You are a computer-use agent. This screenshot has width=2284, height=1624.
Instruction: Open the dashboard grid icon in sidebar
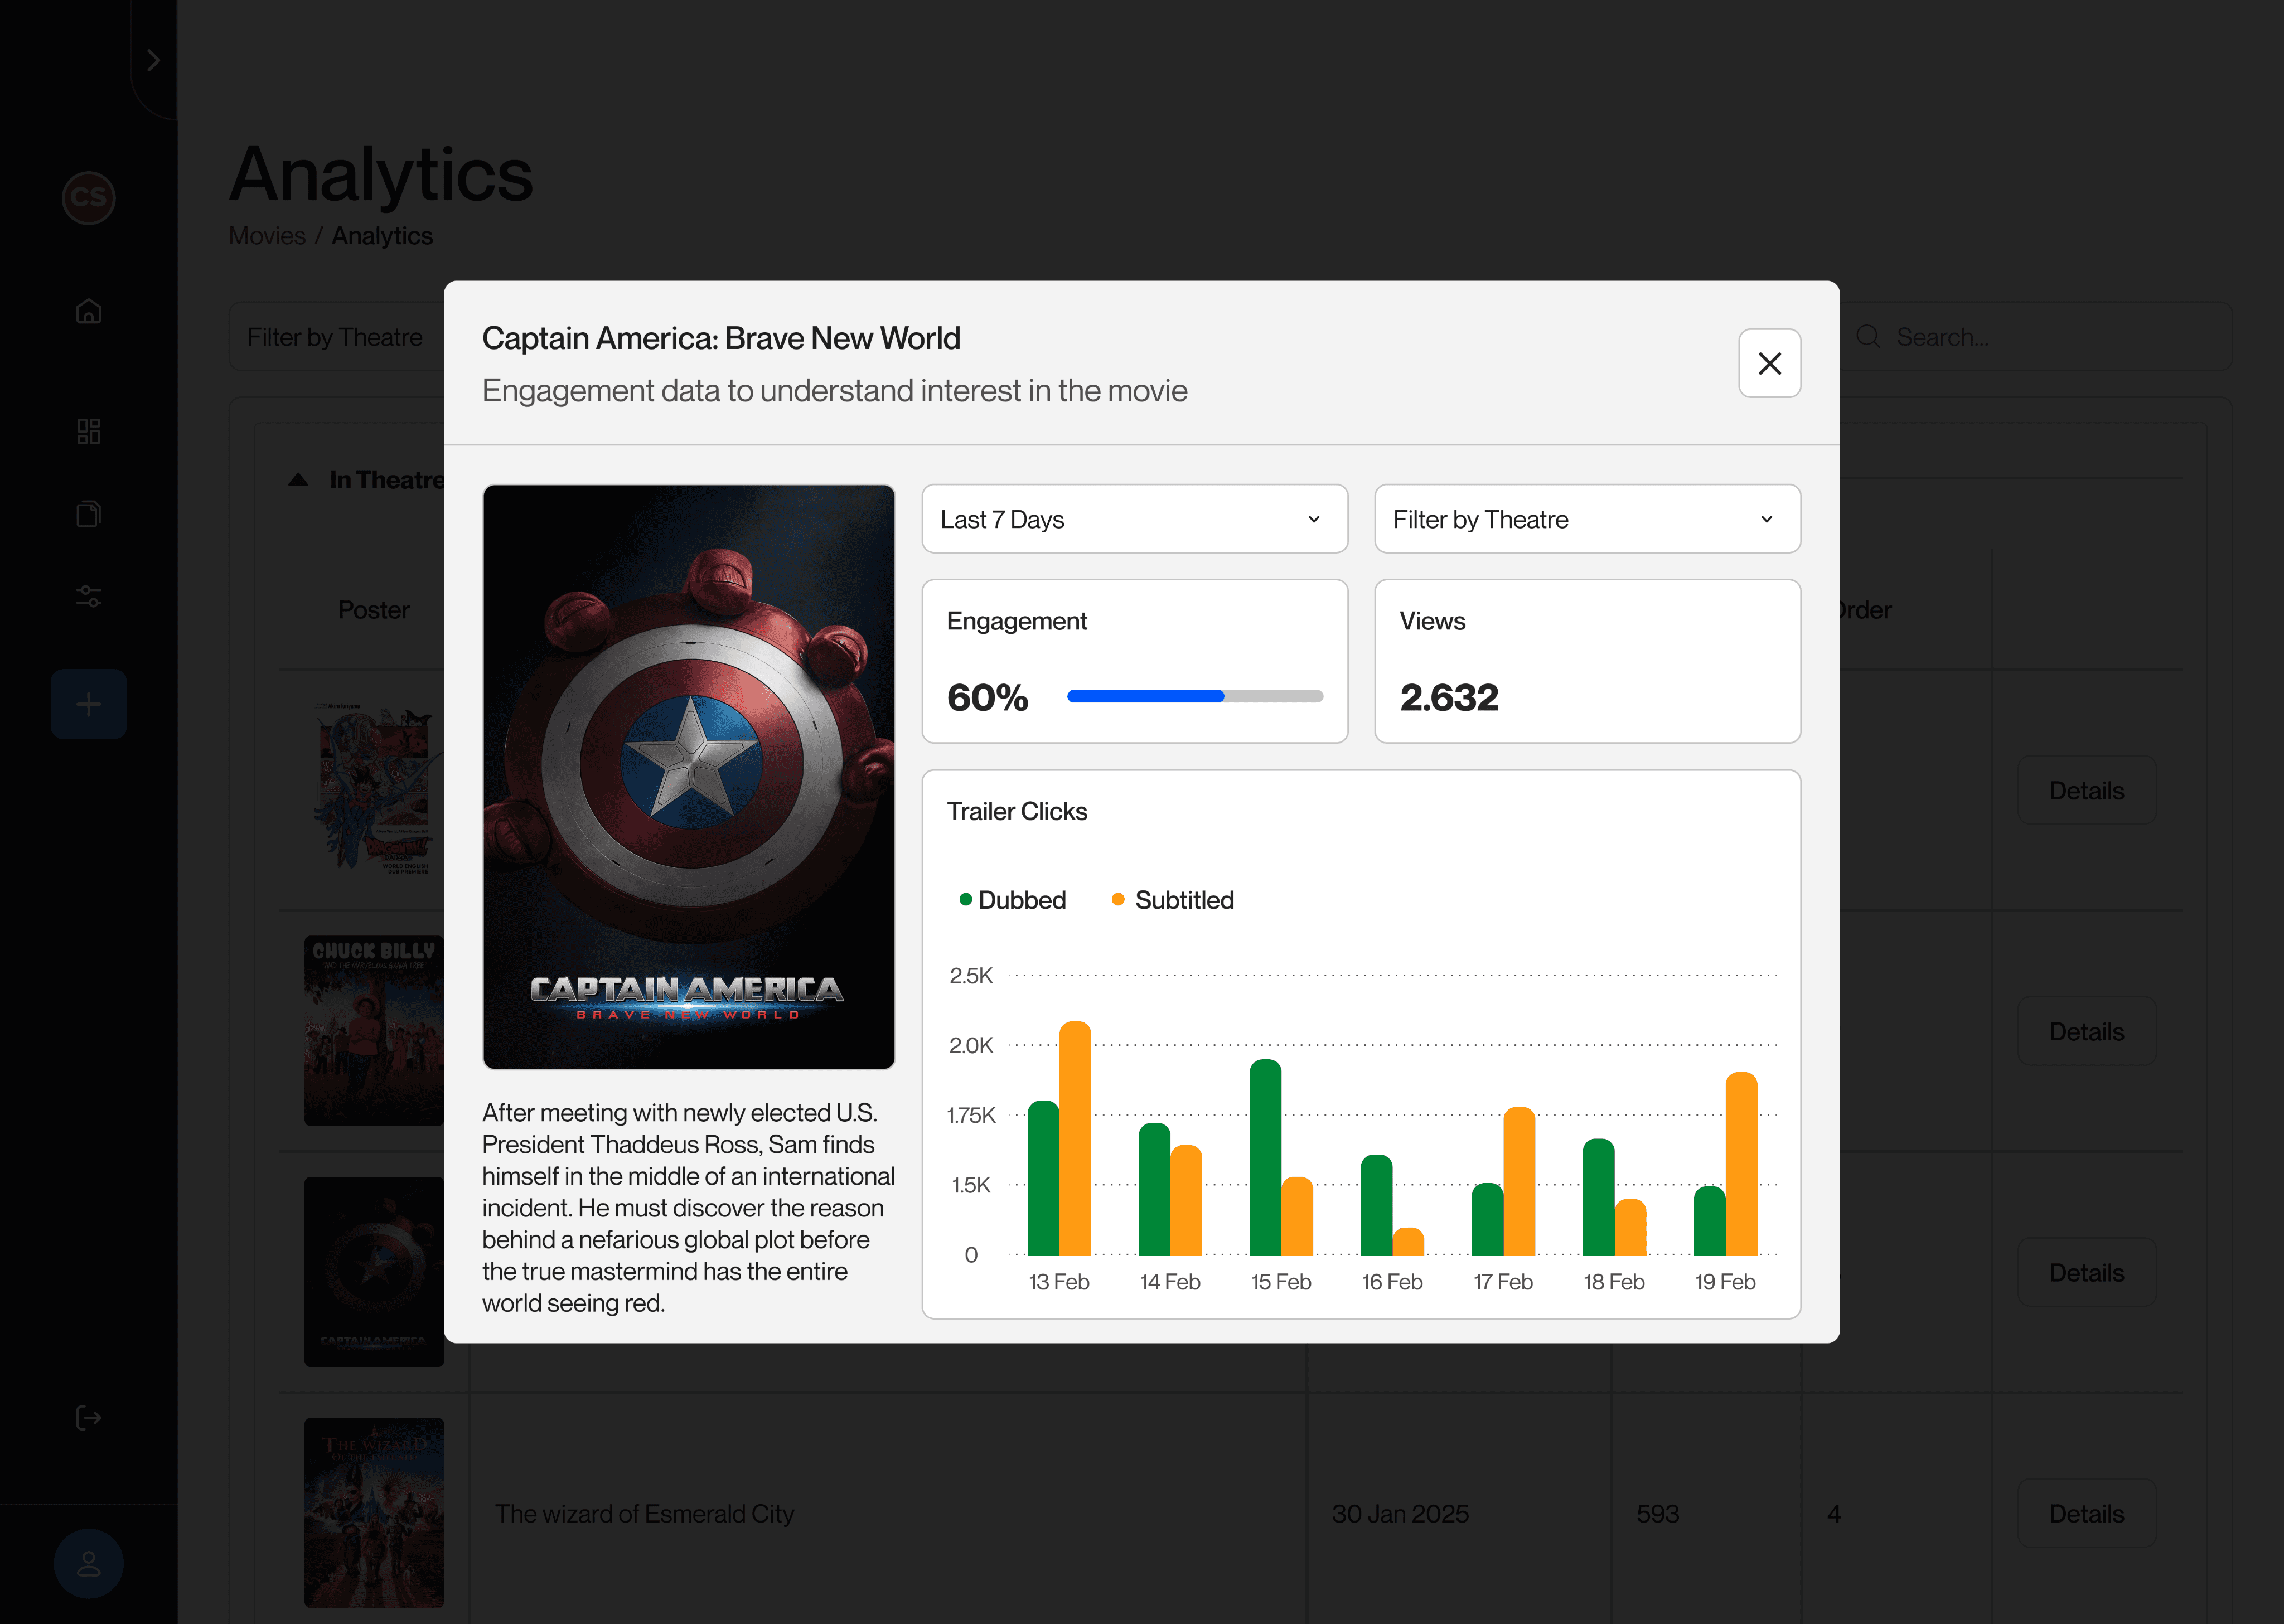point(89,431)
